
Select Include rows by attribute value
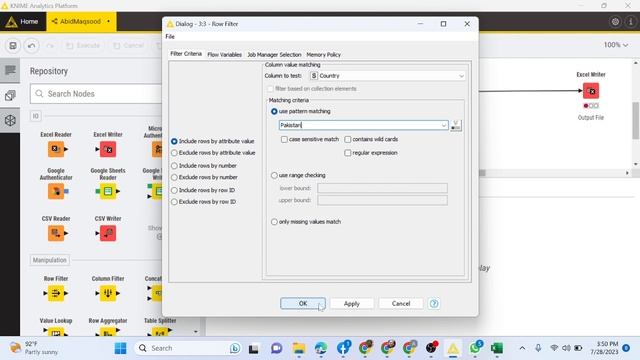click(x=213, y=141)
